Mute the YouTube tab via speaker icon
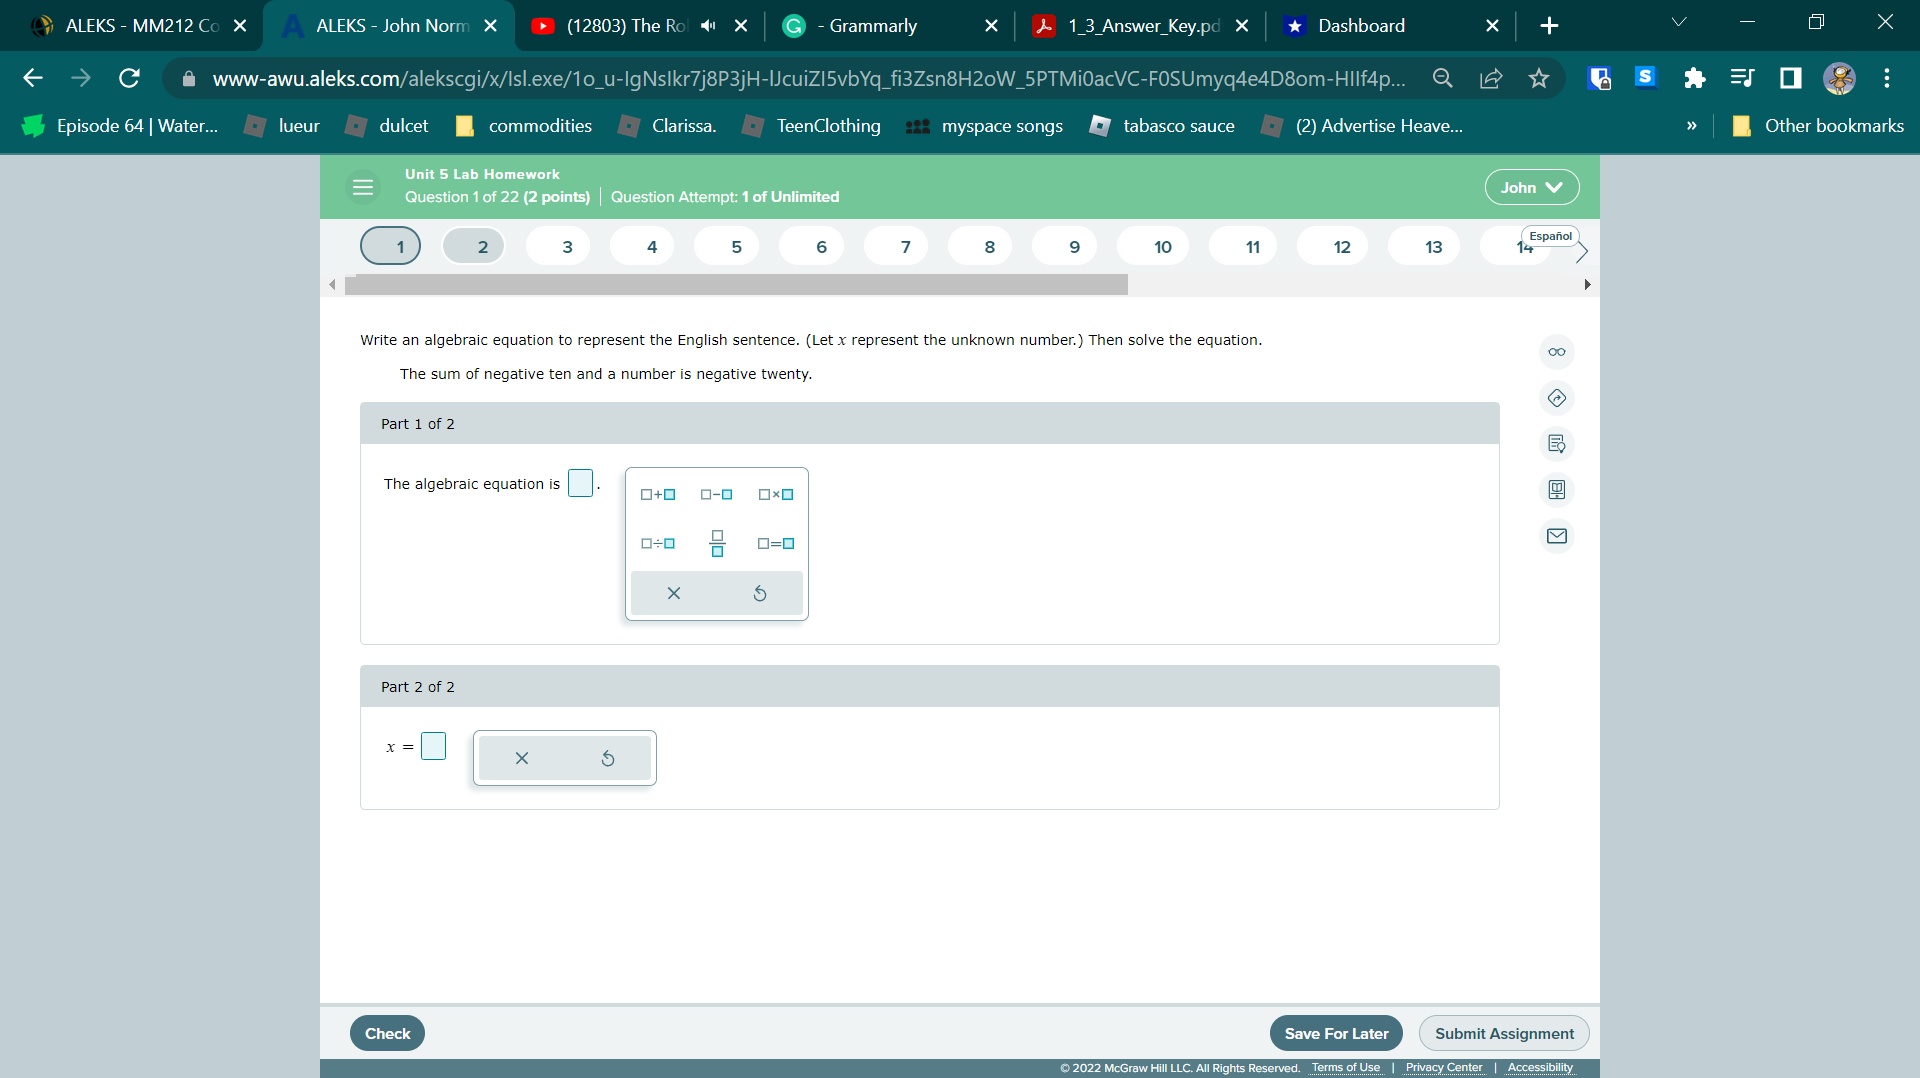This screenshot has height=1078, width=1920. tap(708, 26)
